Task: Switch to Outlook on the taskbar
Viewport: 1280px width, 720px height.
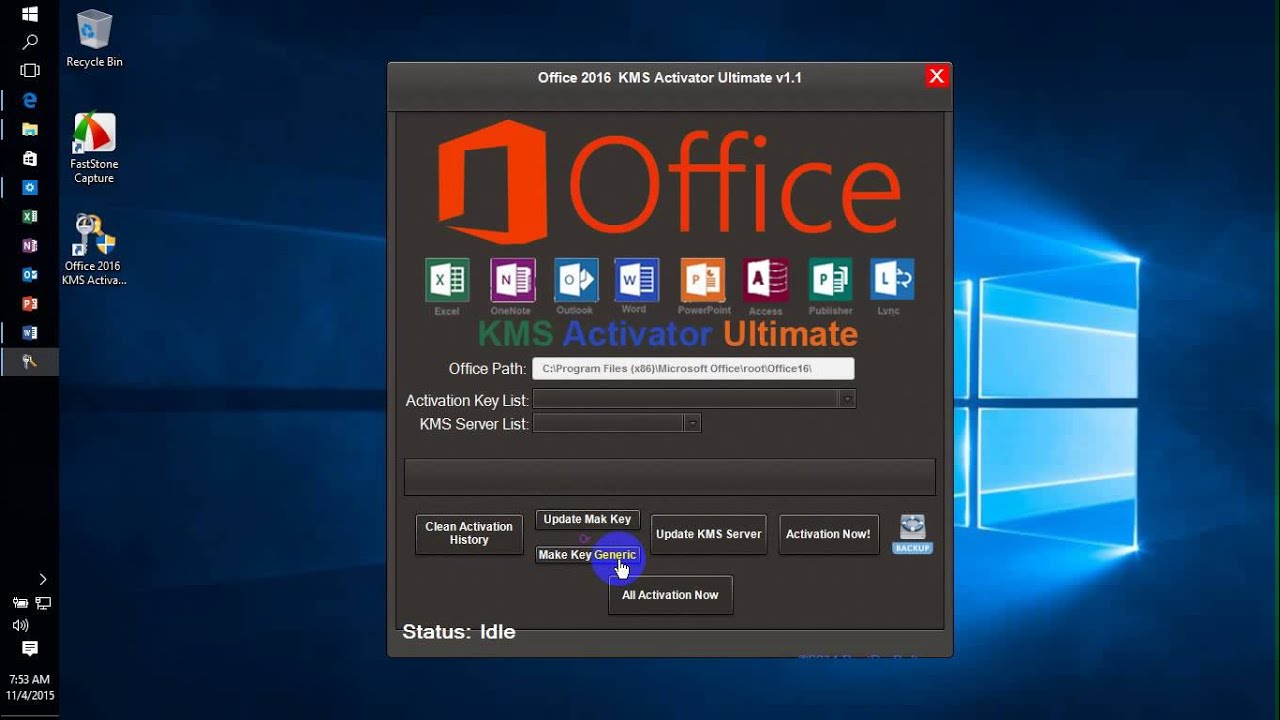Action: point(29,274)
